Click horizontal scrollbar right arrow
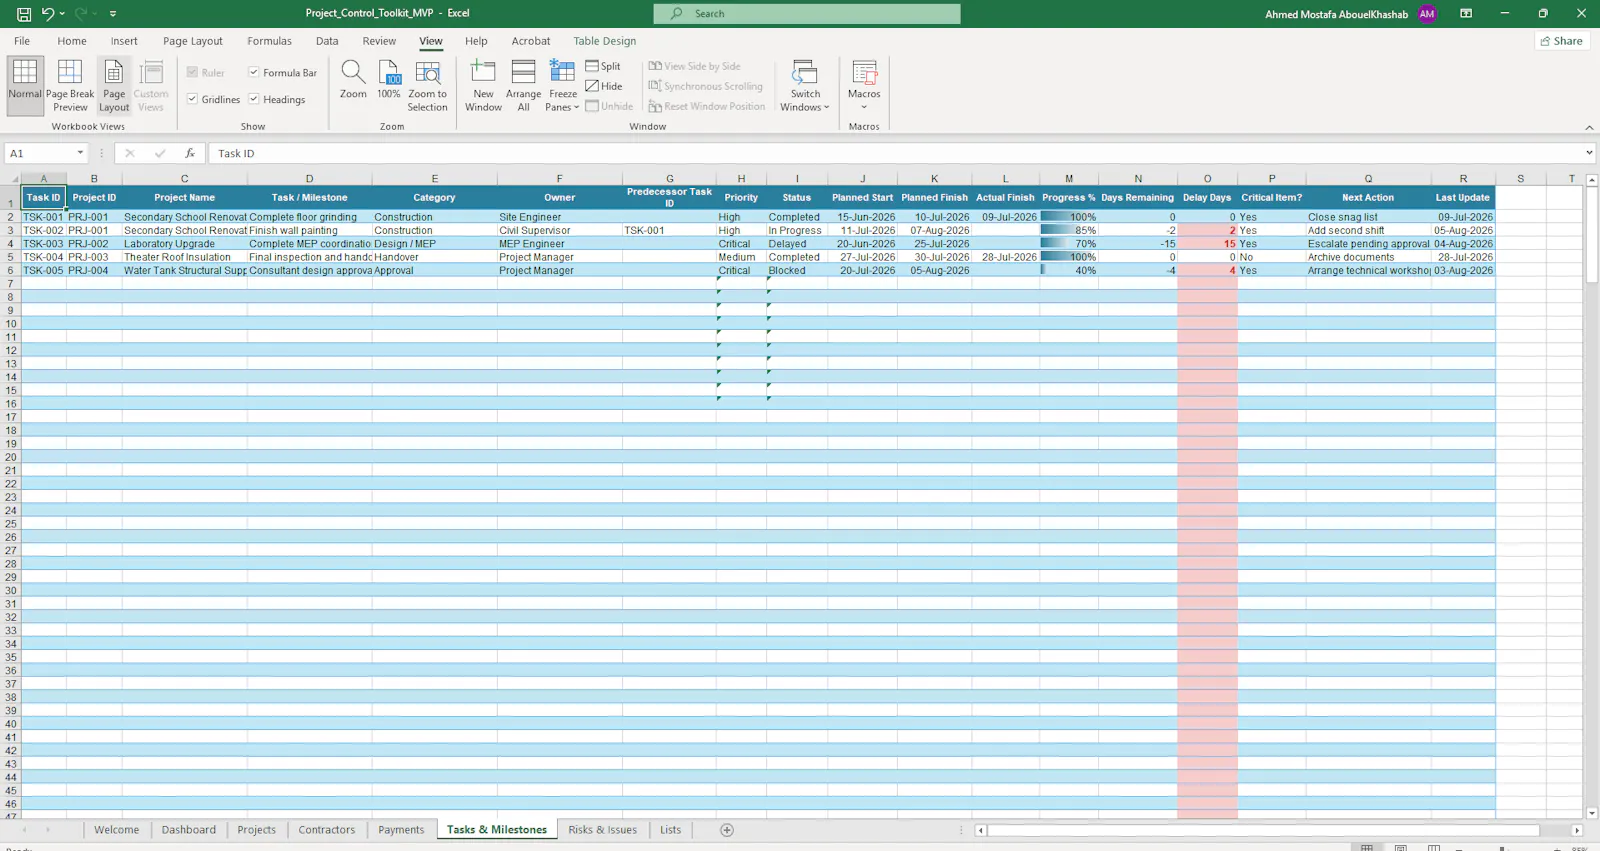Image resolution: width=1600 pixels, height=851 pixels. pos(1577,830)
